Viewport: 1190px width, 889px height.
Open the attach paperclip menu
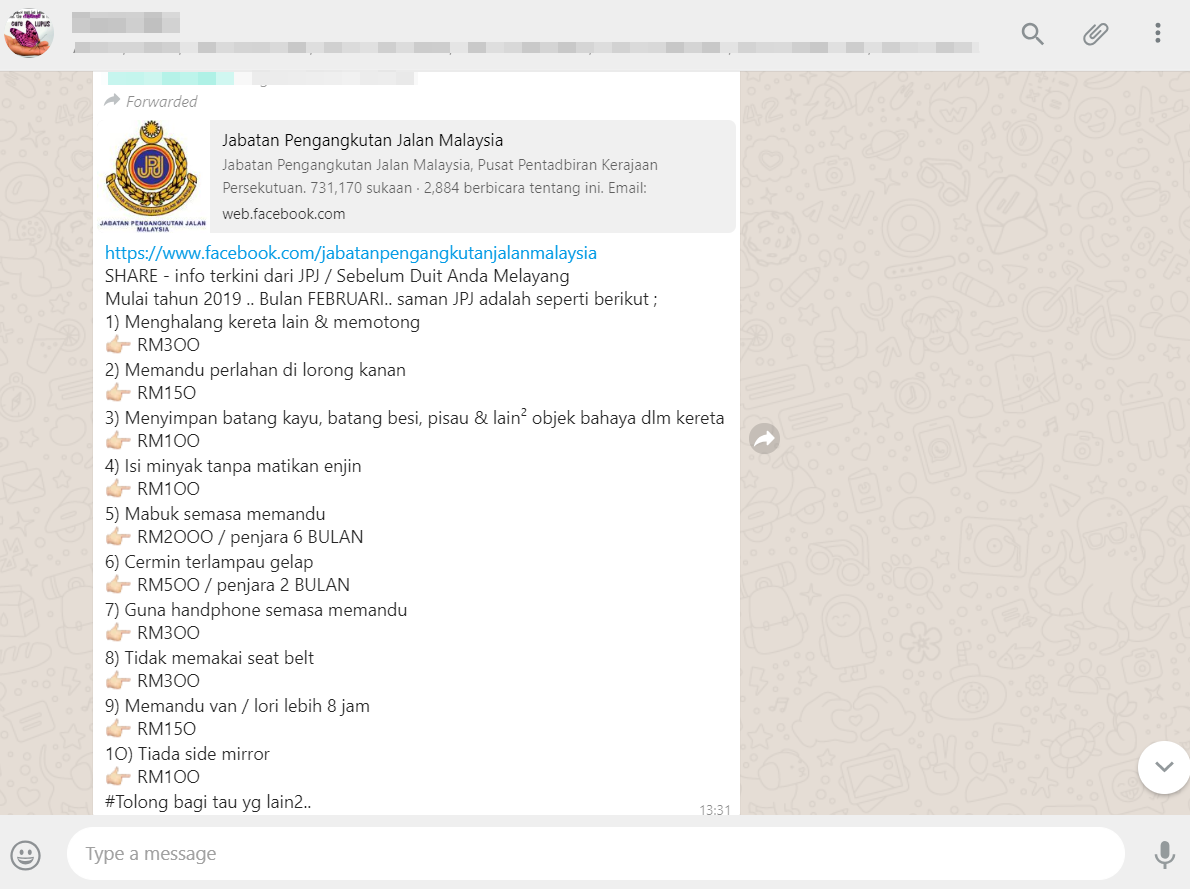click(1095, 33)
